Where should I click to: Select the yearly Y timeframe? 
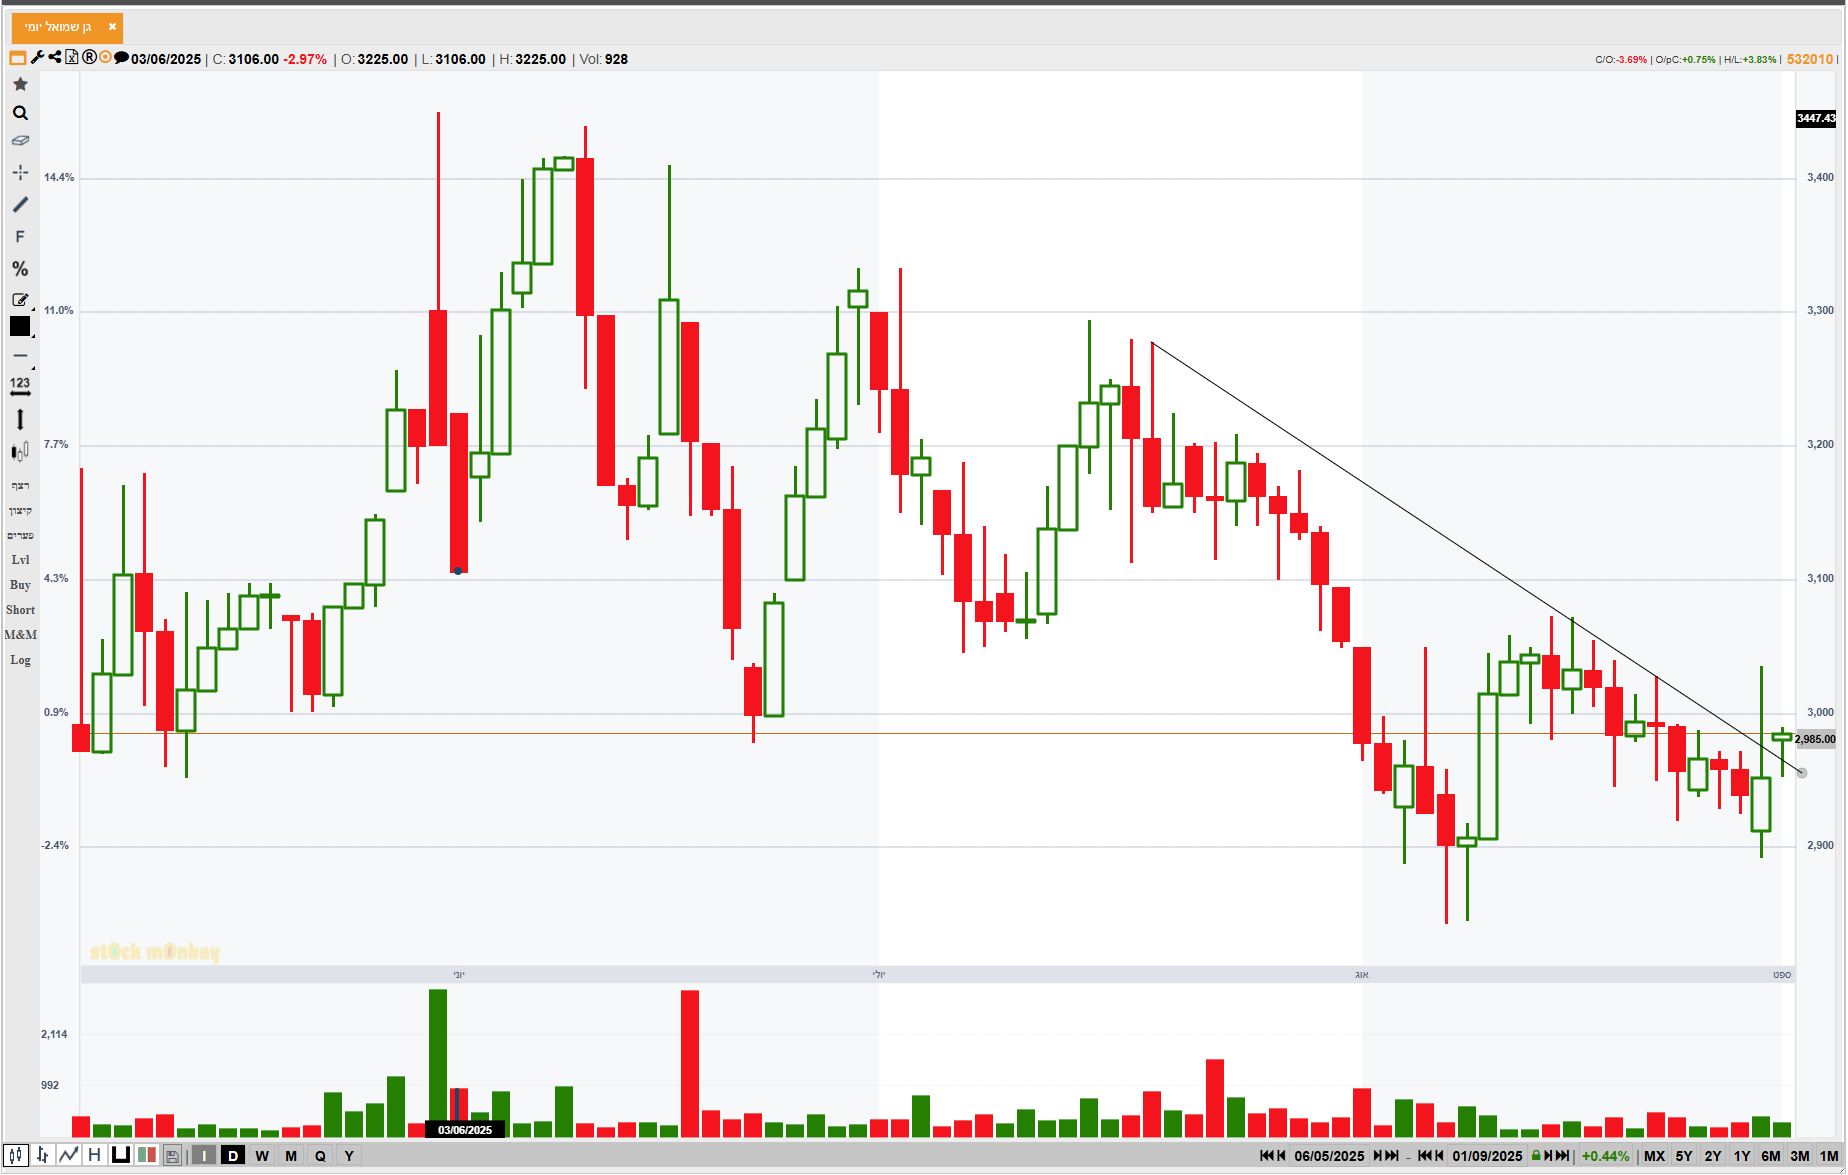(349, 1156)
